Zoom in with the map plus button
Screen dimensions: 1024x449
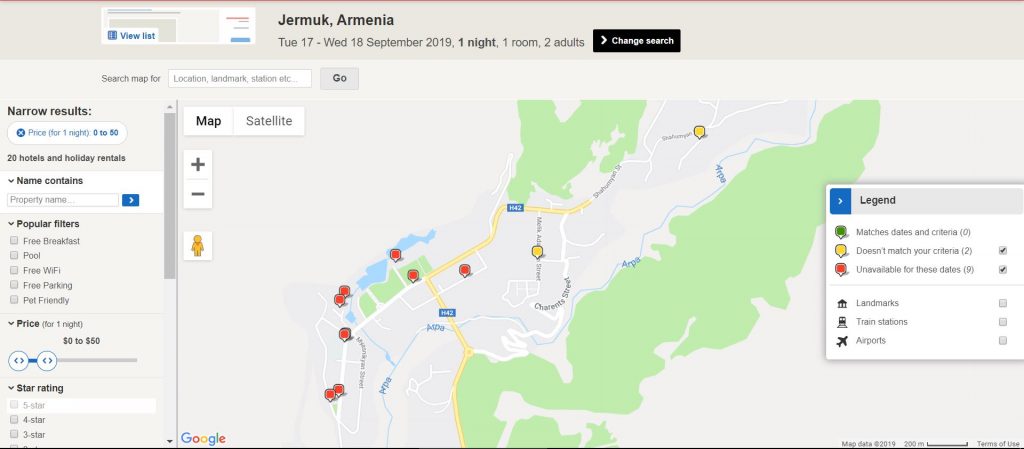tap(198, 164)
